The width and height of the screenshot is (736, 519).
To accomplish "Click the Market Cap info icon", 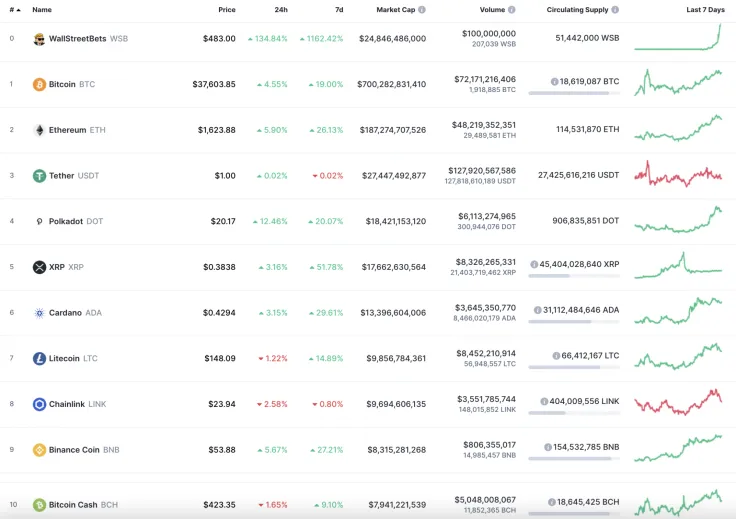I will click(422, 10).
